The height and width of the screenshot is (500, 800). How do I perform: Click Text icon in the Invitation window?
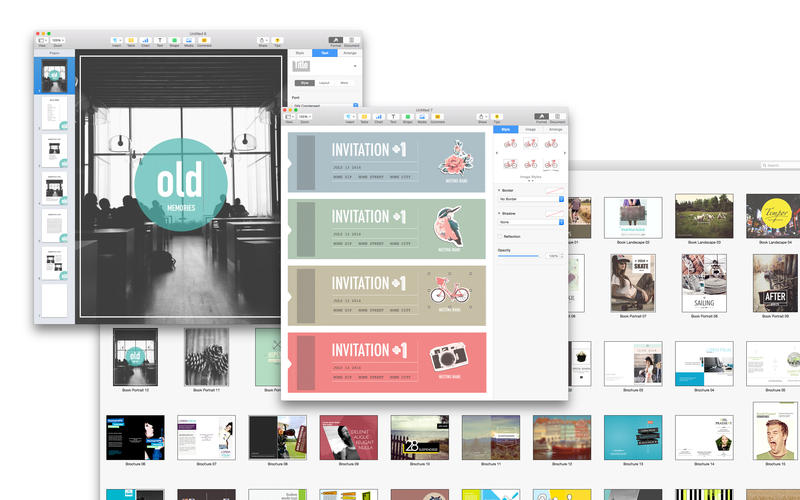[x=393, y=117]
